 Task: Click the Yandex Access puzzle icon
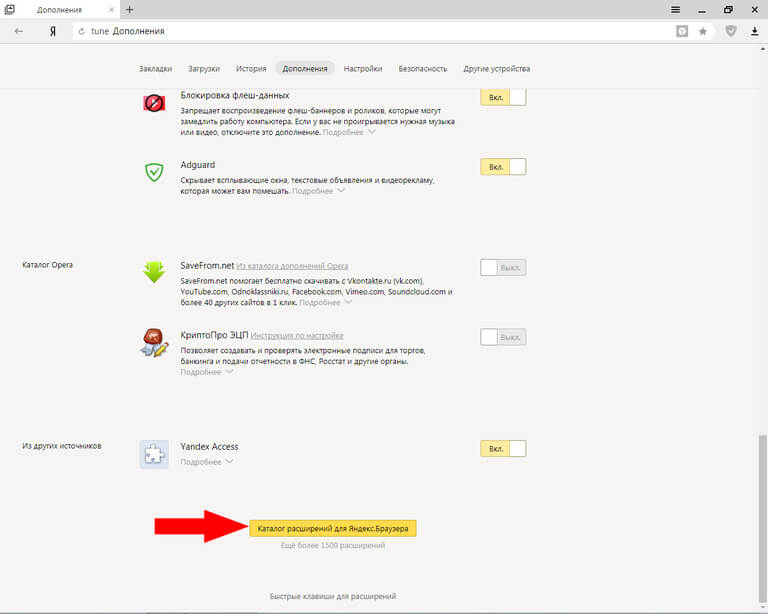154,454
